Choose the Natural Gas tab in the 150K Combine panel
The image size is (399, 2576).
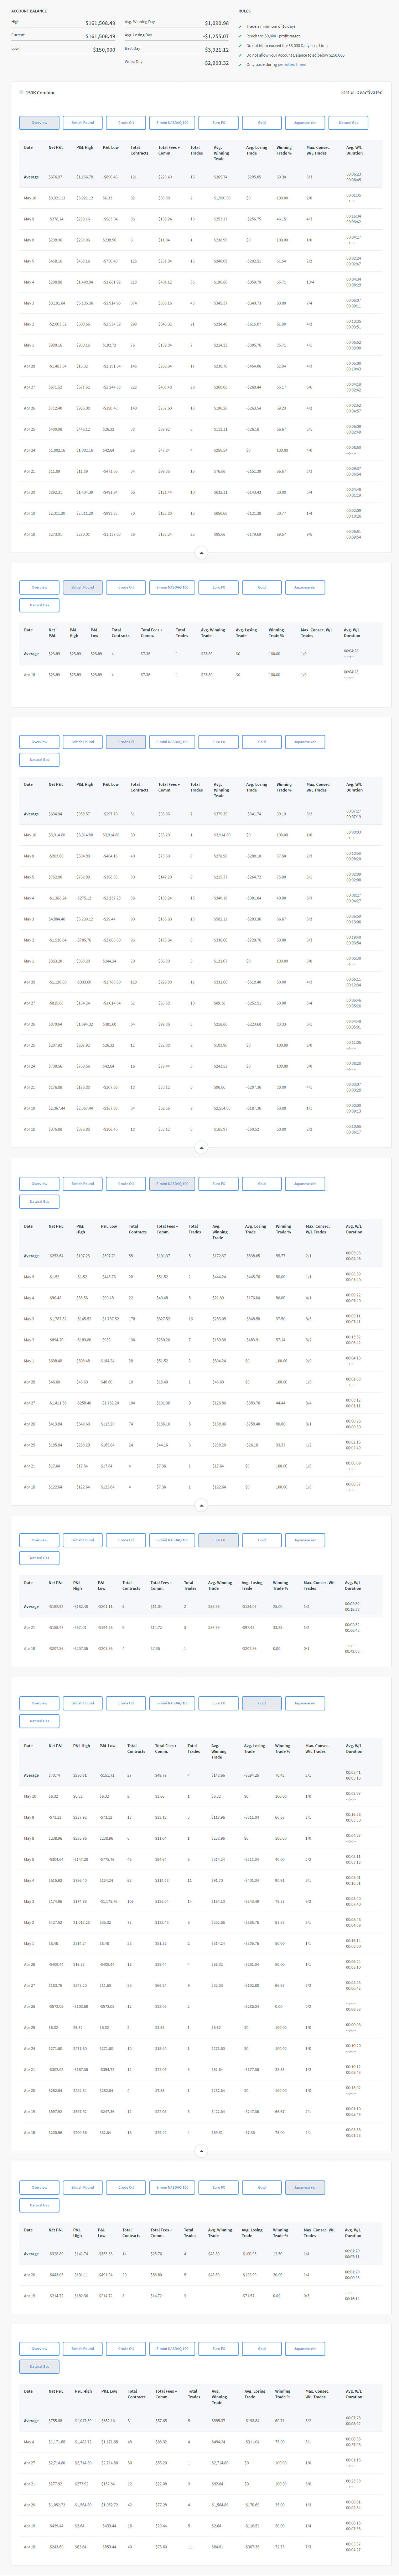click(x=348, y=123)
